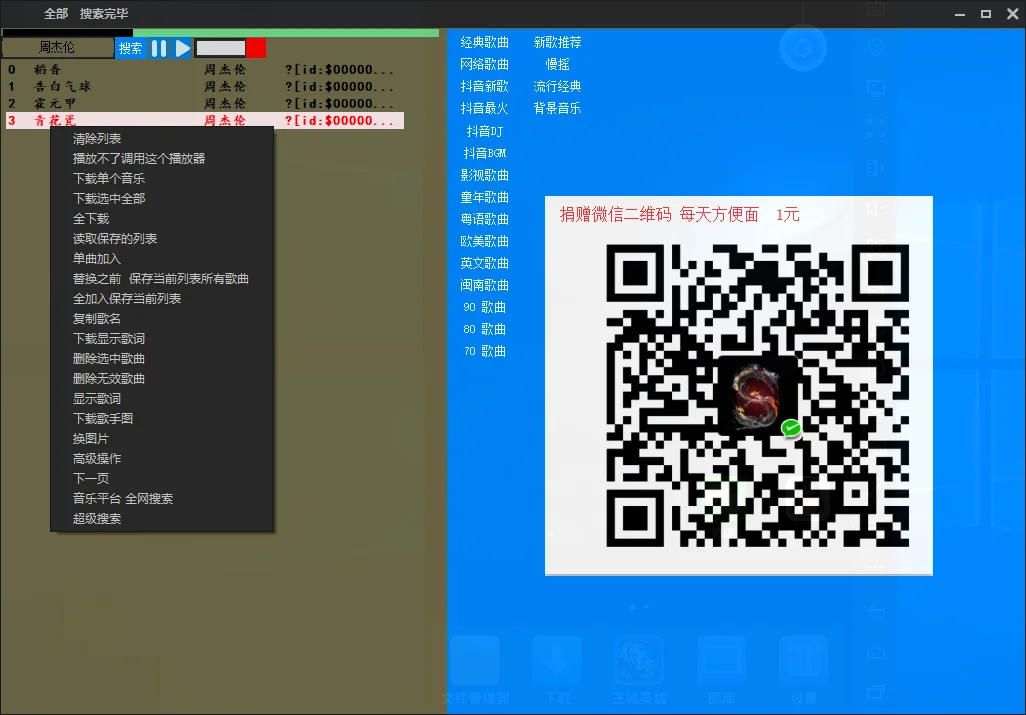Open the 粤语歌曲 category

pyautogui.click(x=484, y=219)
